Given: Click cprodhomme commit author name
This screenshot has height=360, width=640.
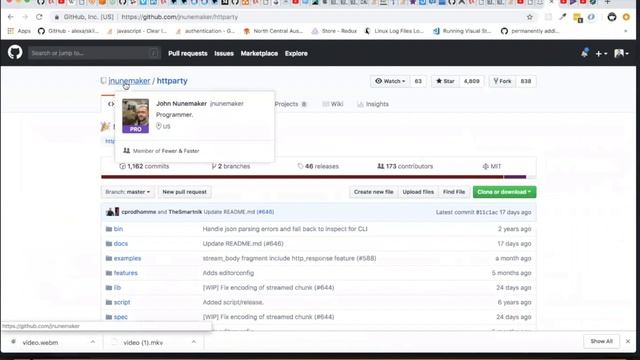Looking at the screenshot, I should 139,212.
